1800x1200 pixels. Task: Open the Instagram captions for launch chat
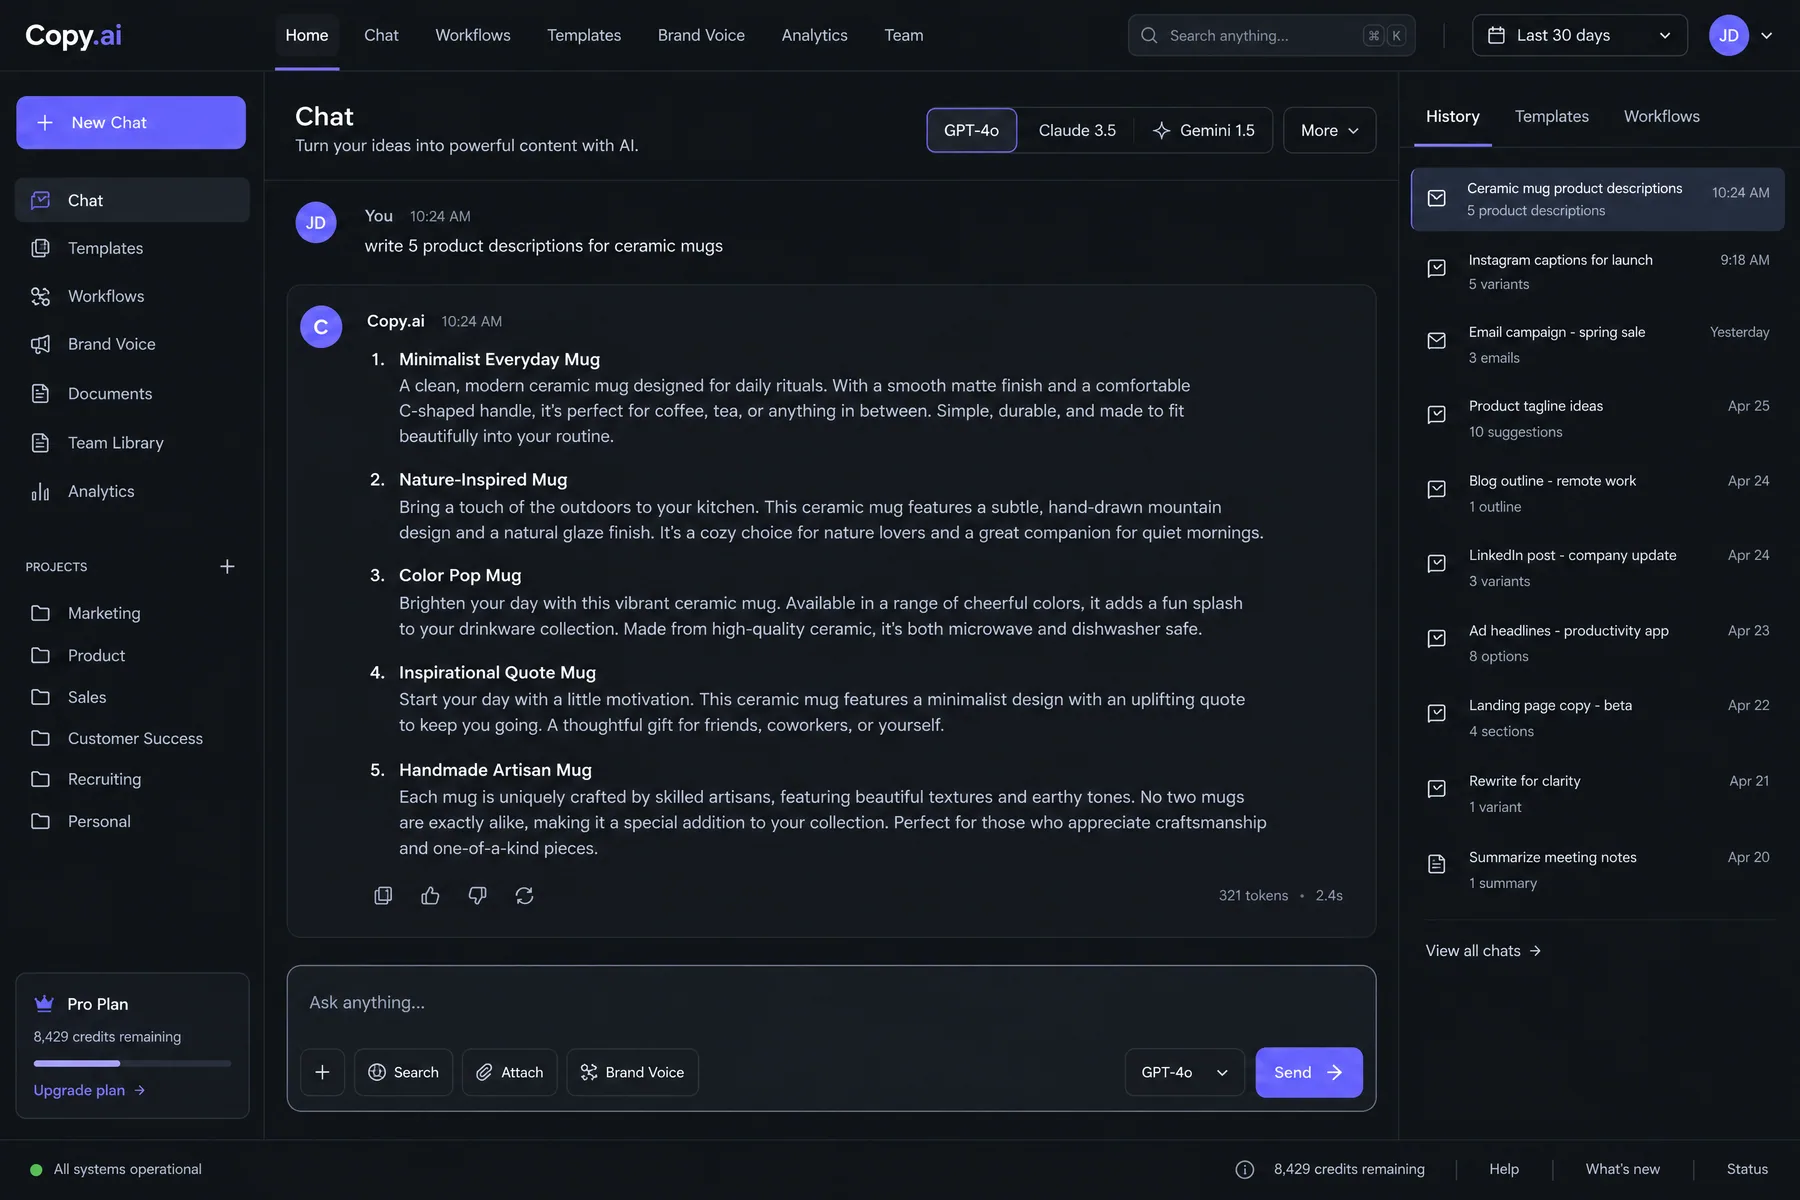point(1597,272)
